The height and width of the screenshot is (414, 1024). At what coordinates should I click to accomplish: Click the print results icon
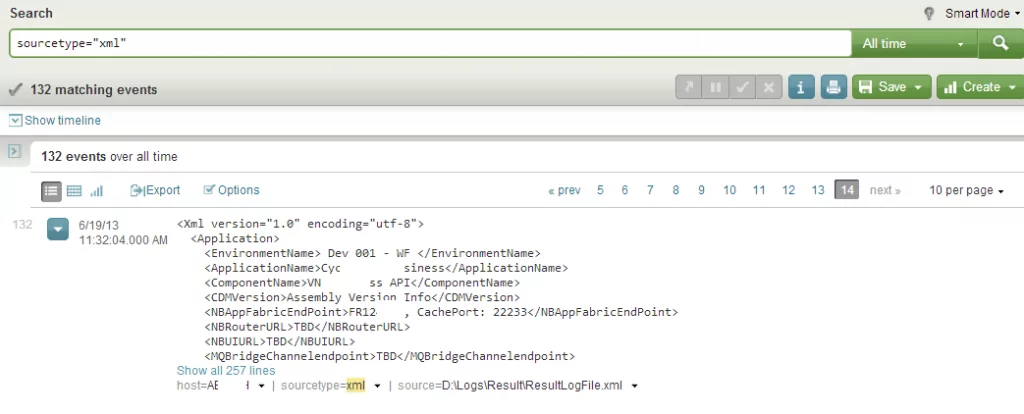[x=833, y=87]
